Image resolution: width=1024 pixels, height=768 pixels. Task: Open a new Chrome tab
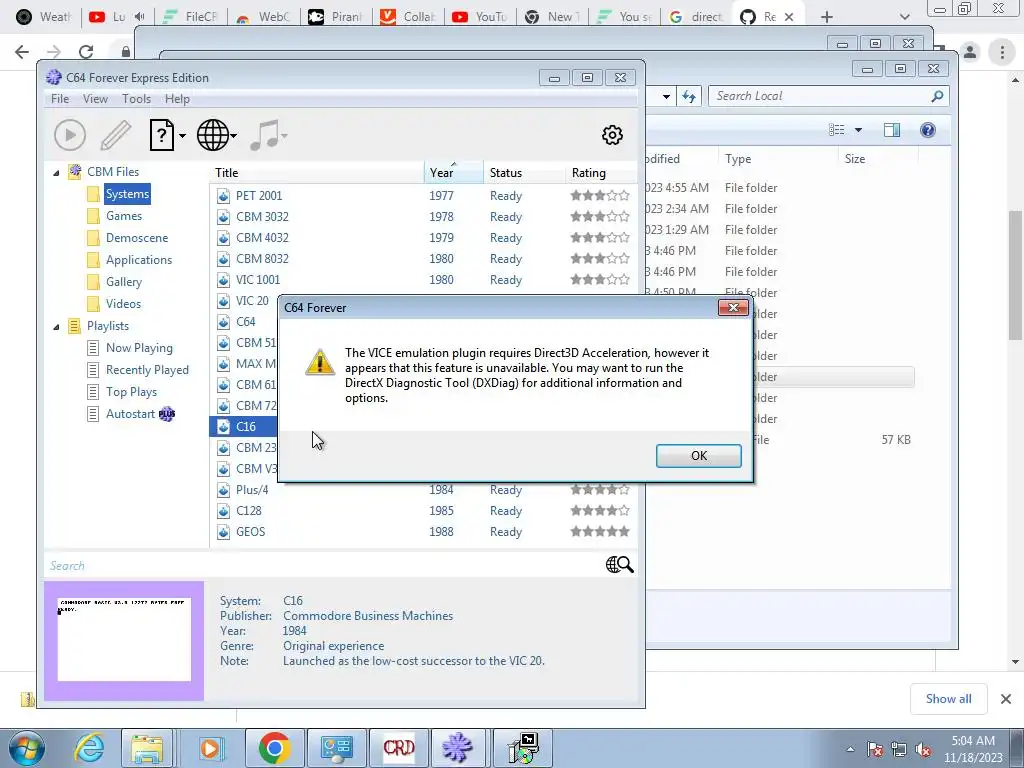(x=827, y=17)
